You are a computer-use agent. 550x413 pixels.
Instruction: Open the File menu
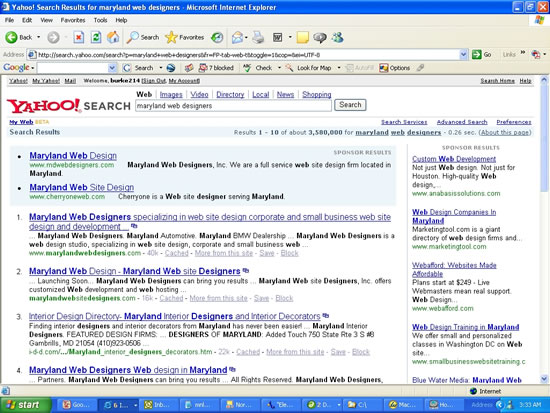(9, 20)
